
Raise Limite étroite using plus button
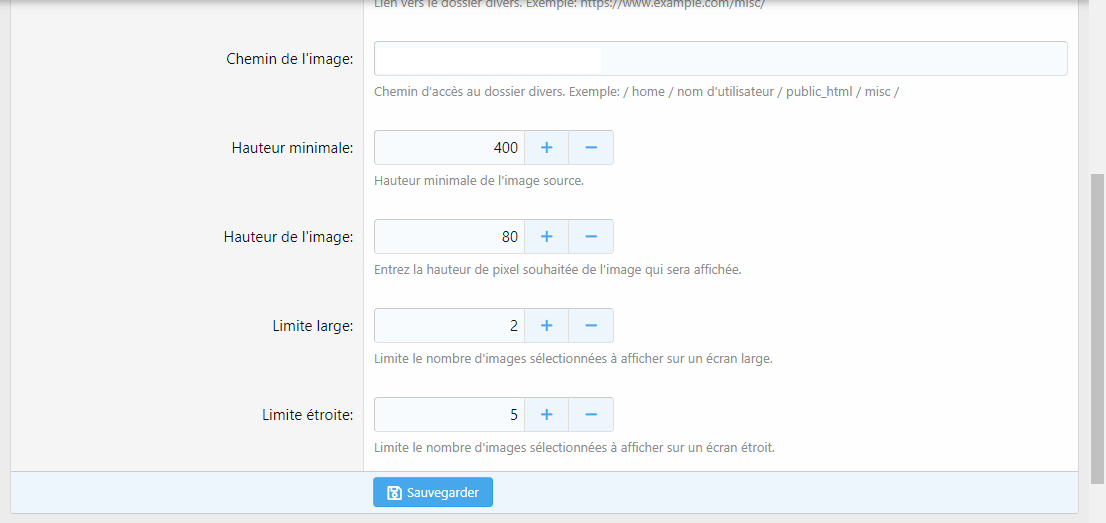tap(546, 415)
